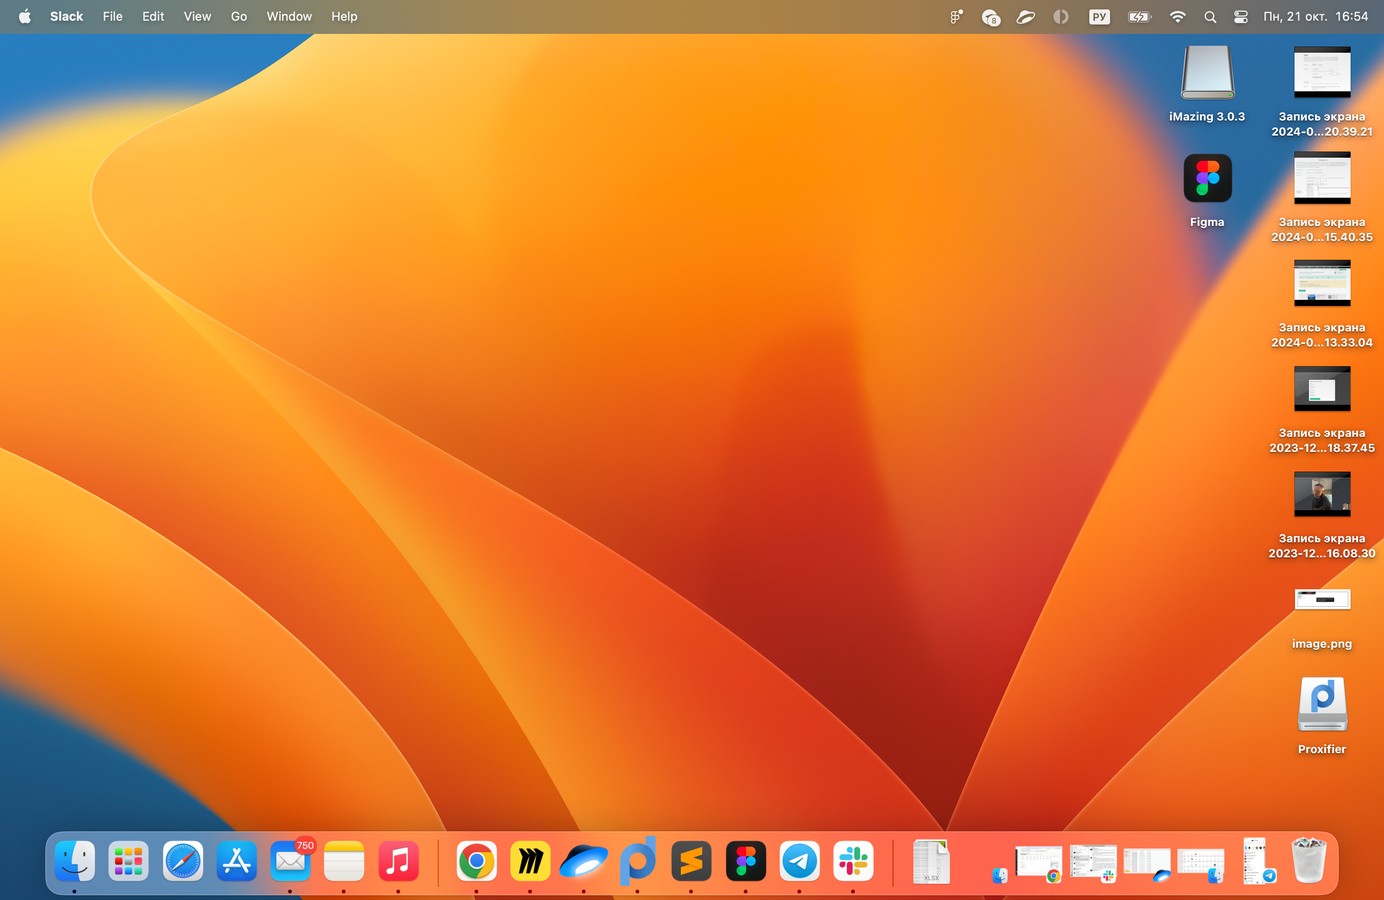The image size is (1384, 900).
Task: Open Figma app icon in the Dock
Action: click(745, 861)
